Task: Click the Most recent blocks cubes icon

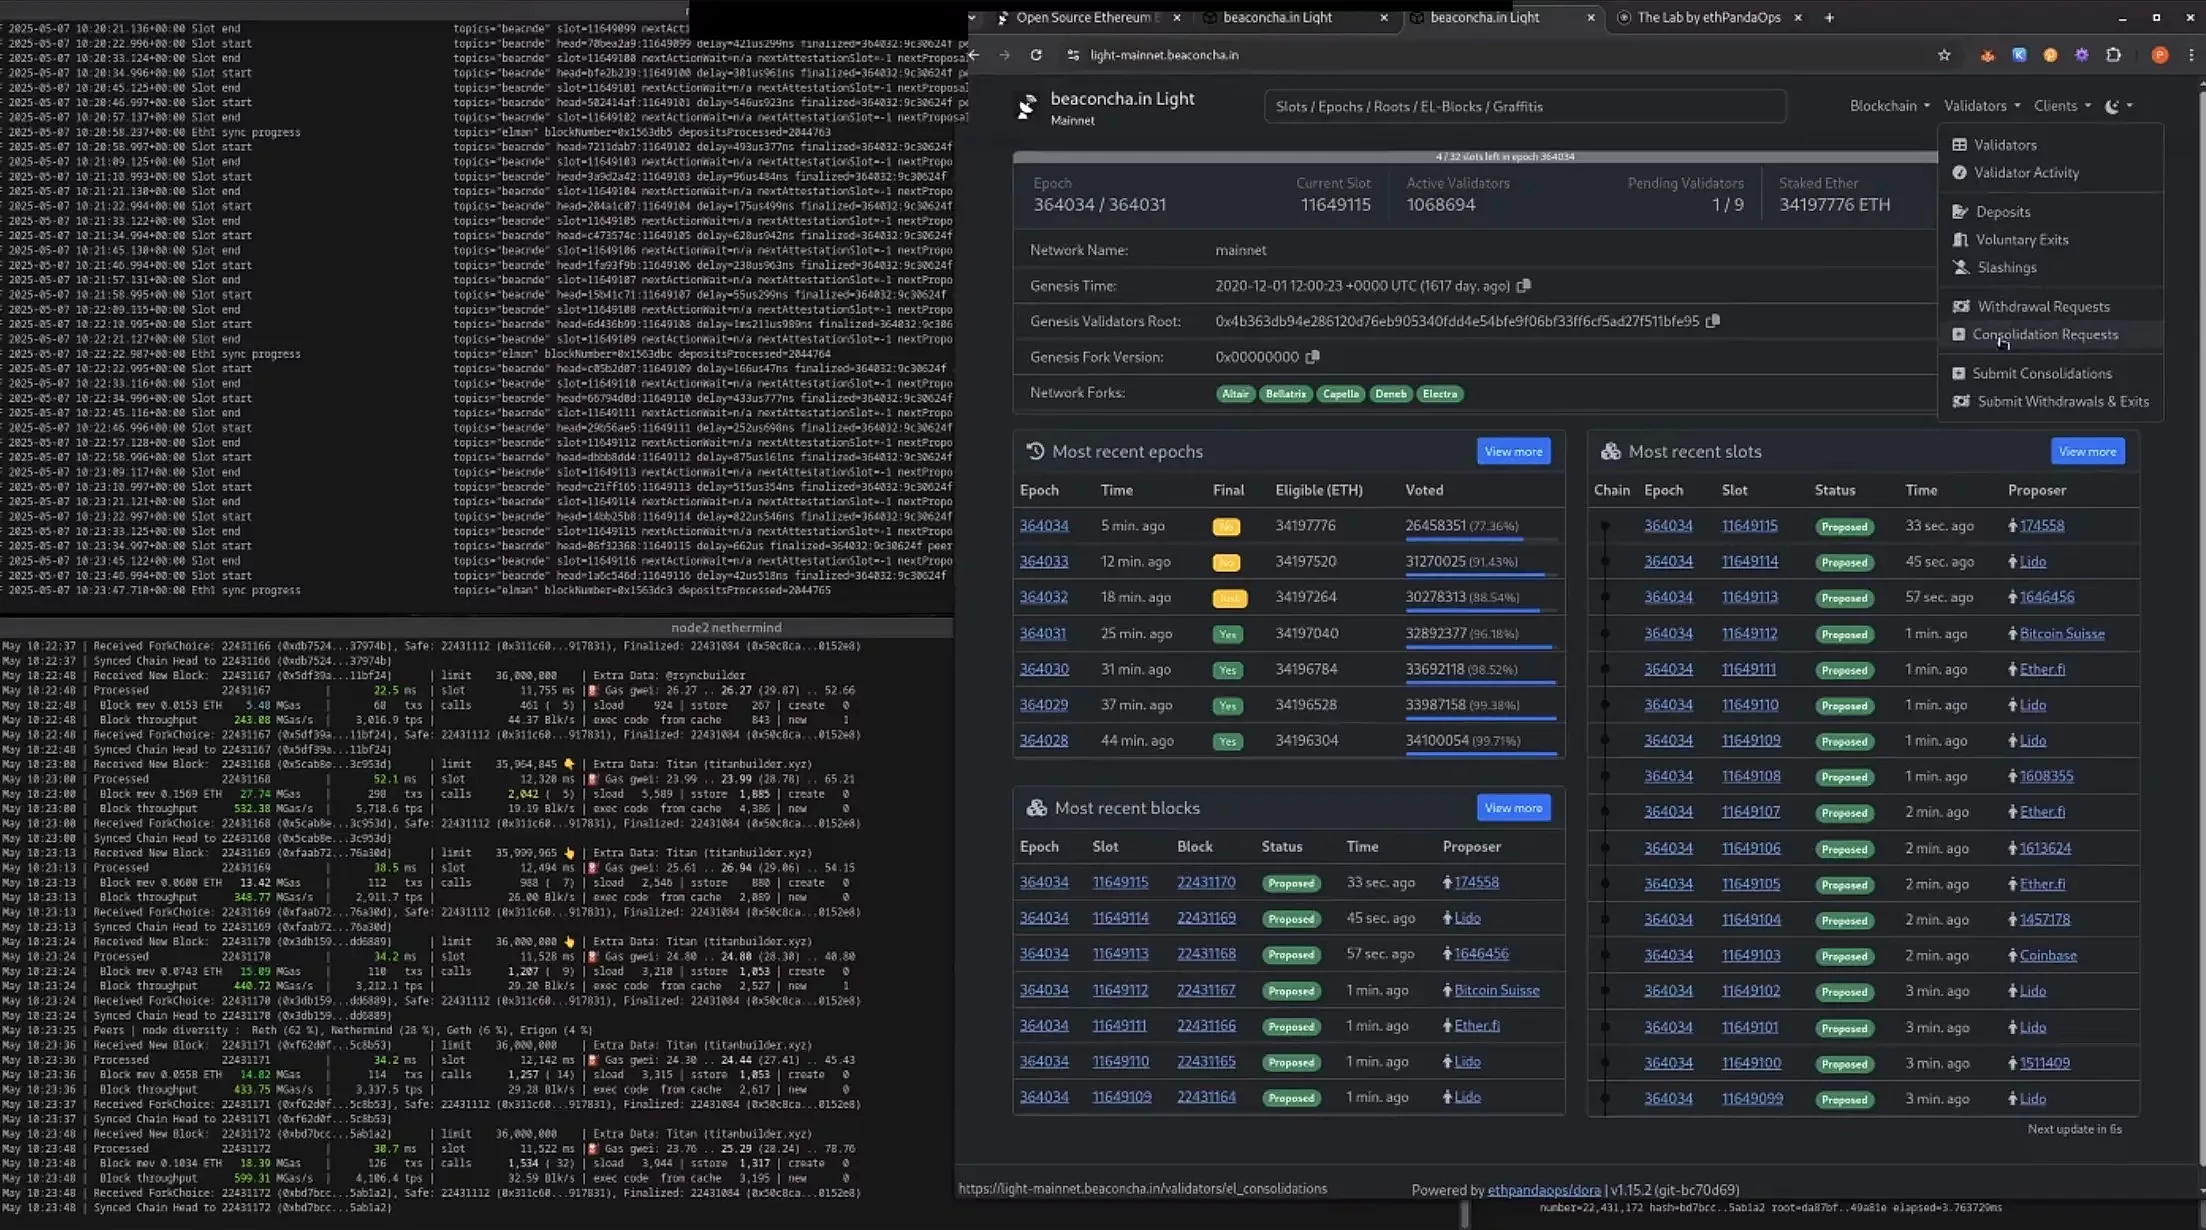Action: (x=1036, y=808)
